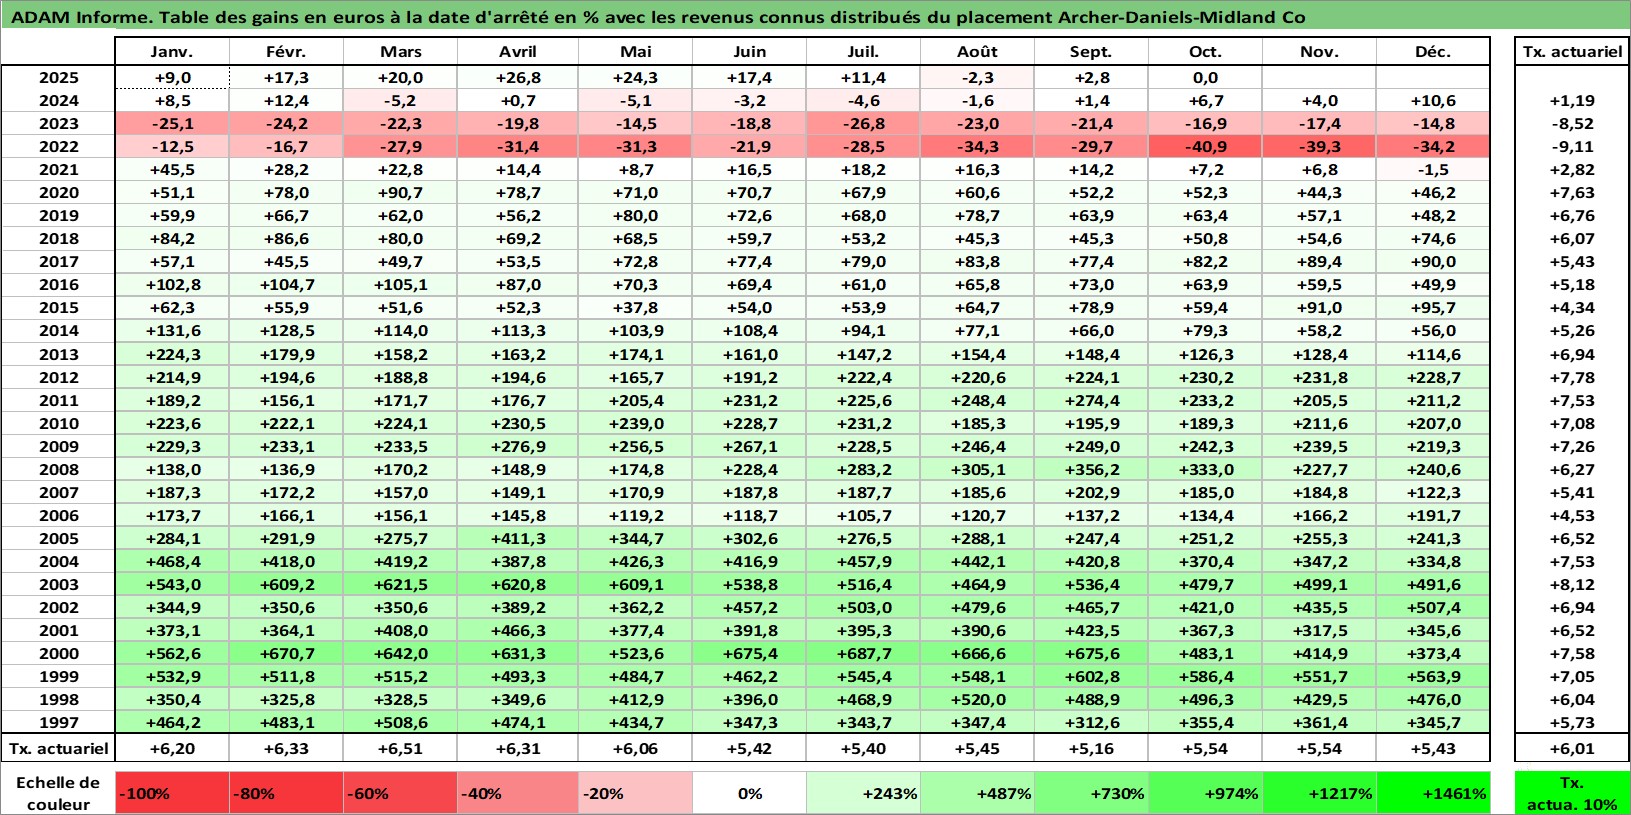Click the Tx. actua. 10% green swatch
1631x815 pixels.
pos(1572,793)
